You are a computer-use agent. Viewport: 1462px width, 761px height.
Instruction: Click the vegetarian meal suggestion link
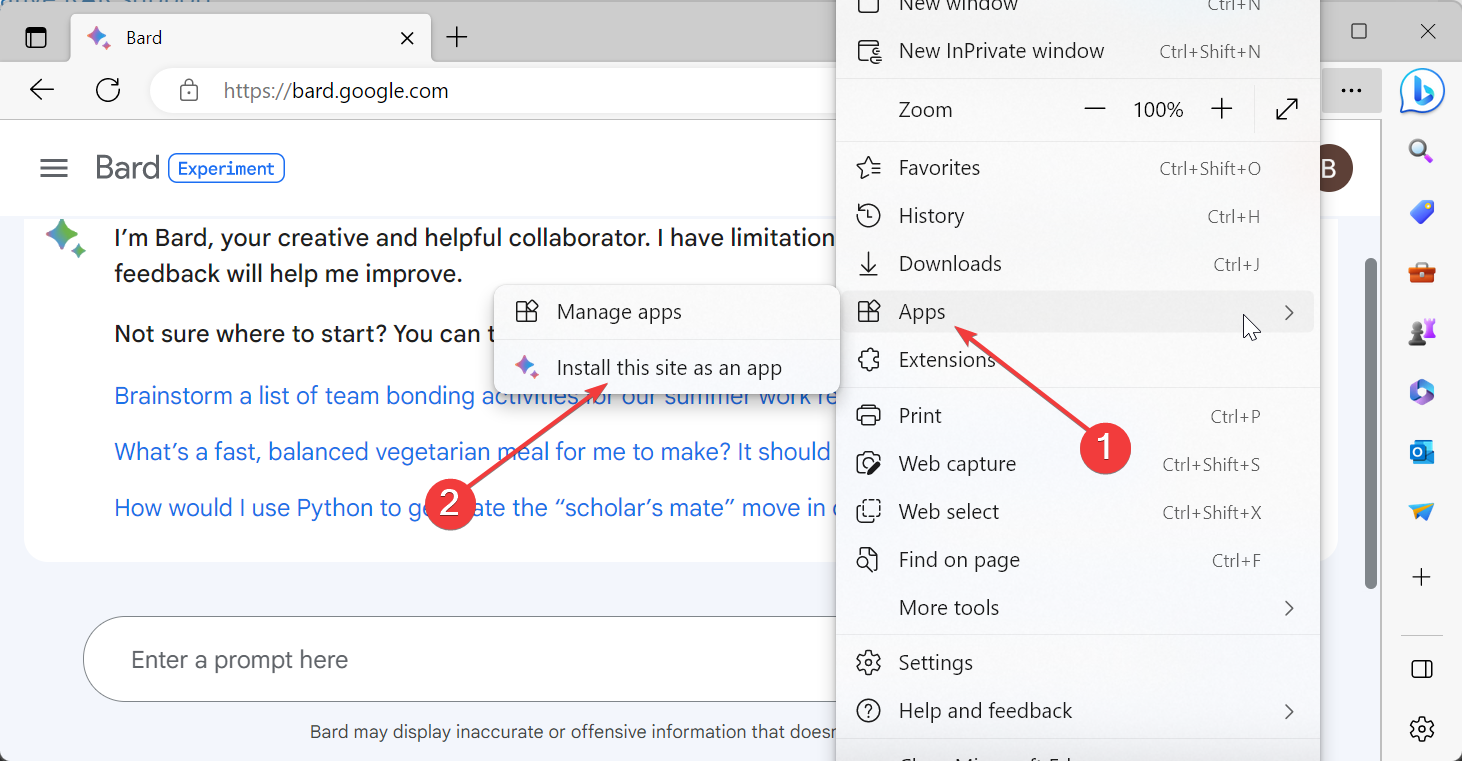pos(472,452)
